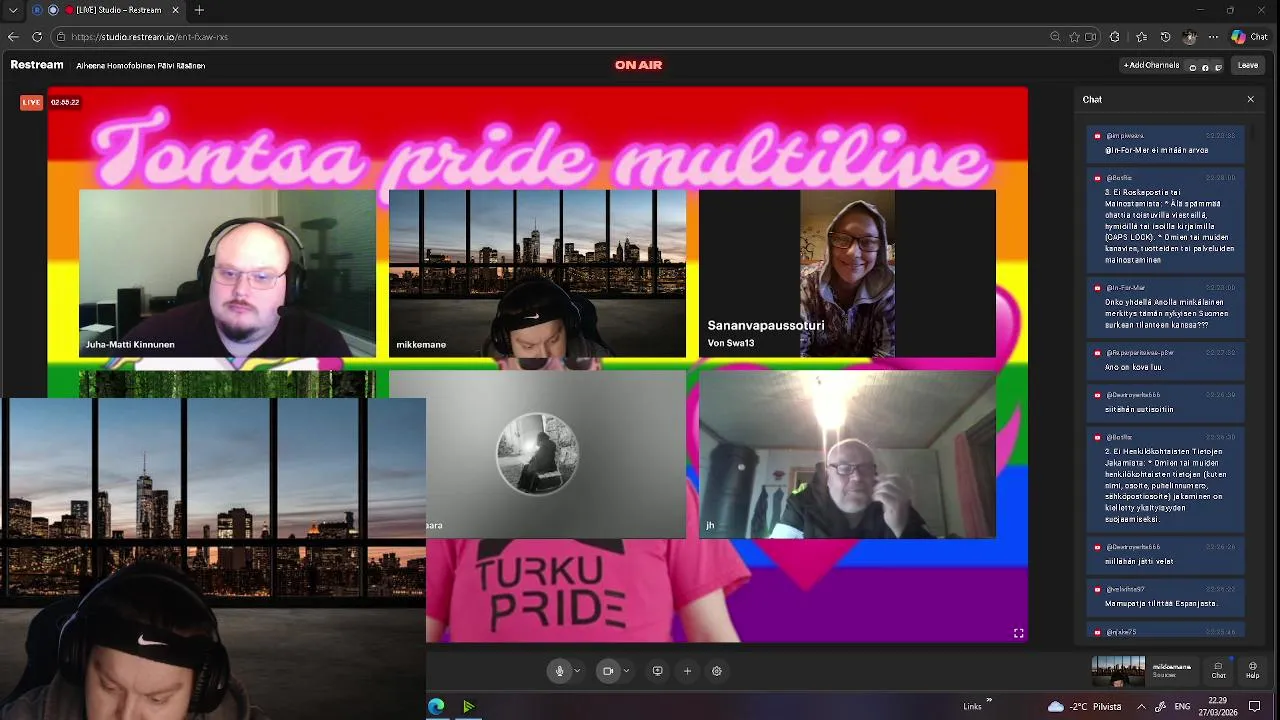Open browser Settings and more menu
Image resolution: width=1280 pixels, height=720 pixels.
(x=1213, y=37)
